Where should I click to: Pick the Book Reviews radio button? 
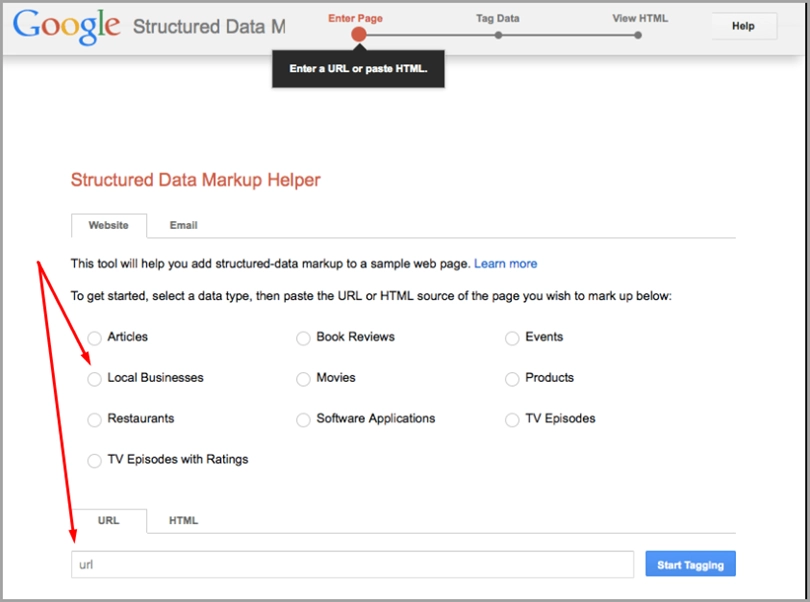(x=303, y=338)
